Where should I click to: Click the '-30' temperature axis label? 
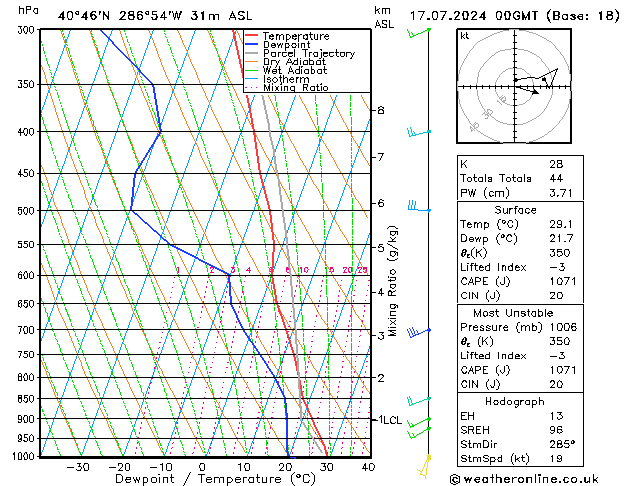tap(78, 467)
